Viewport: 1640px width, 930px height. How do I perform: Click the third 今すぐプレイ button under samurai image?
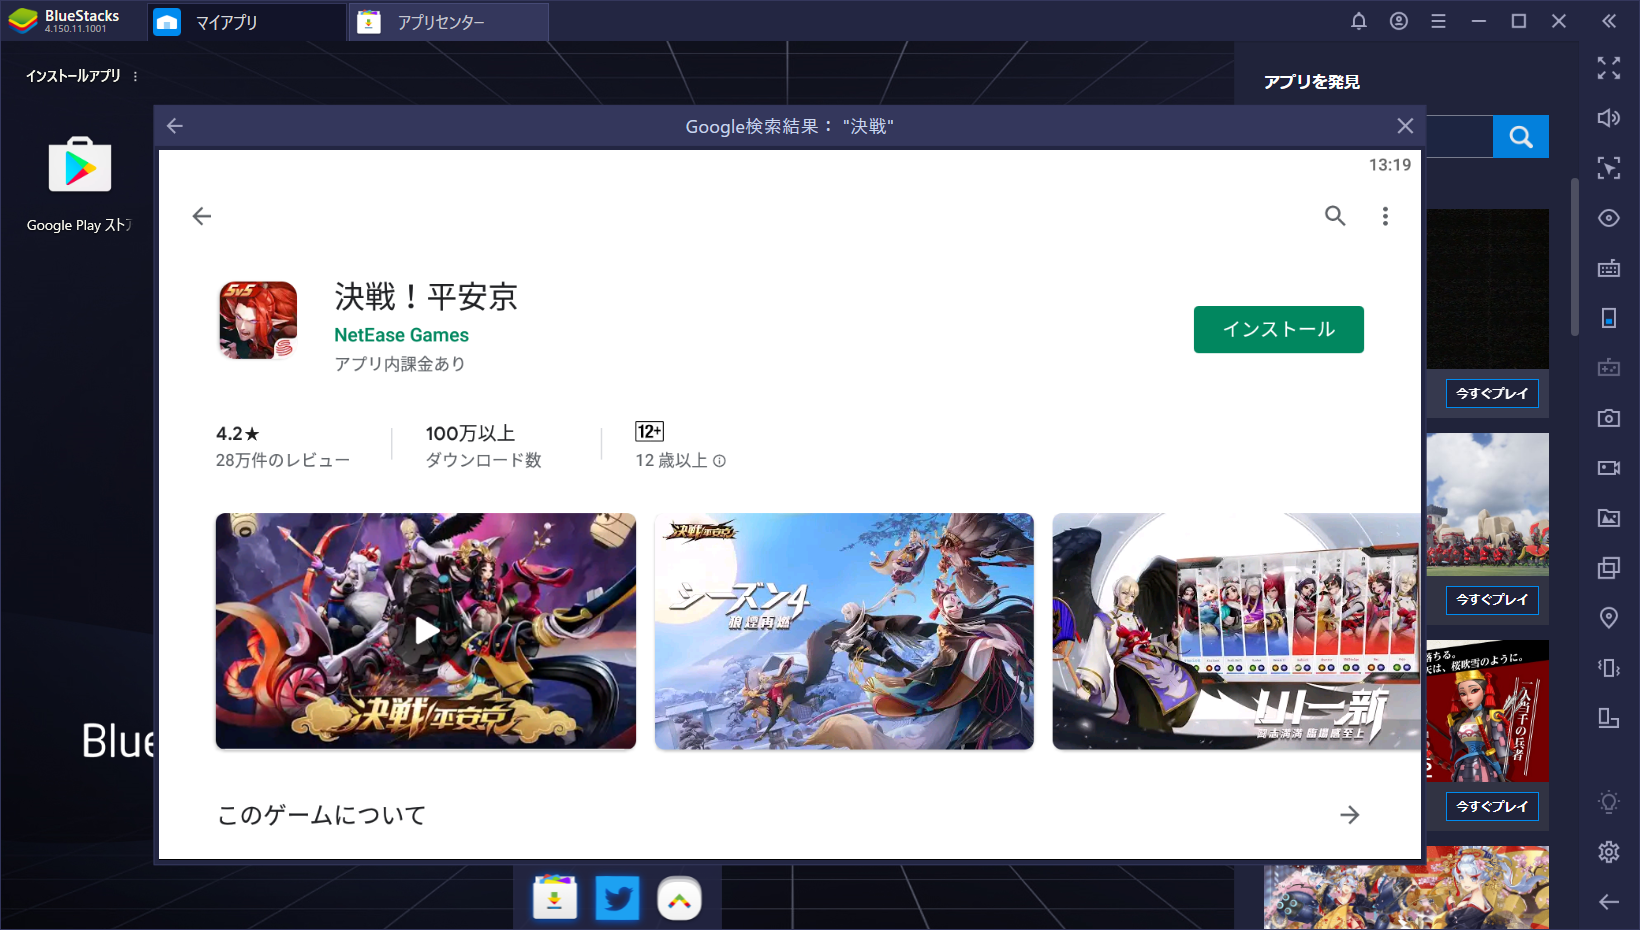coord(1492,807)
